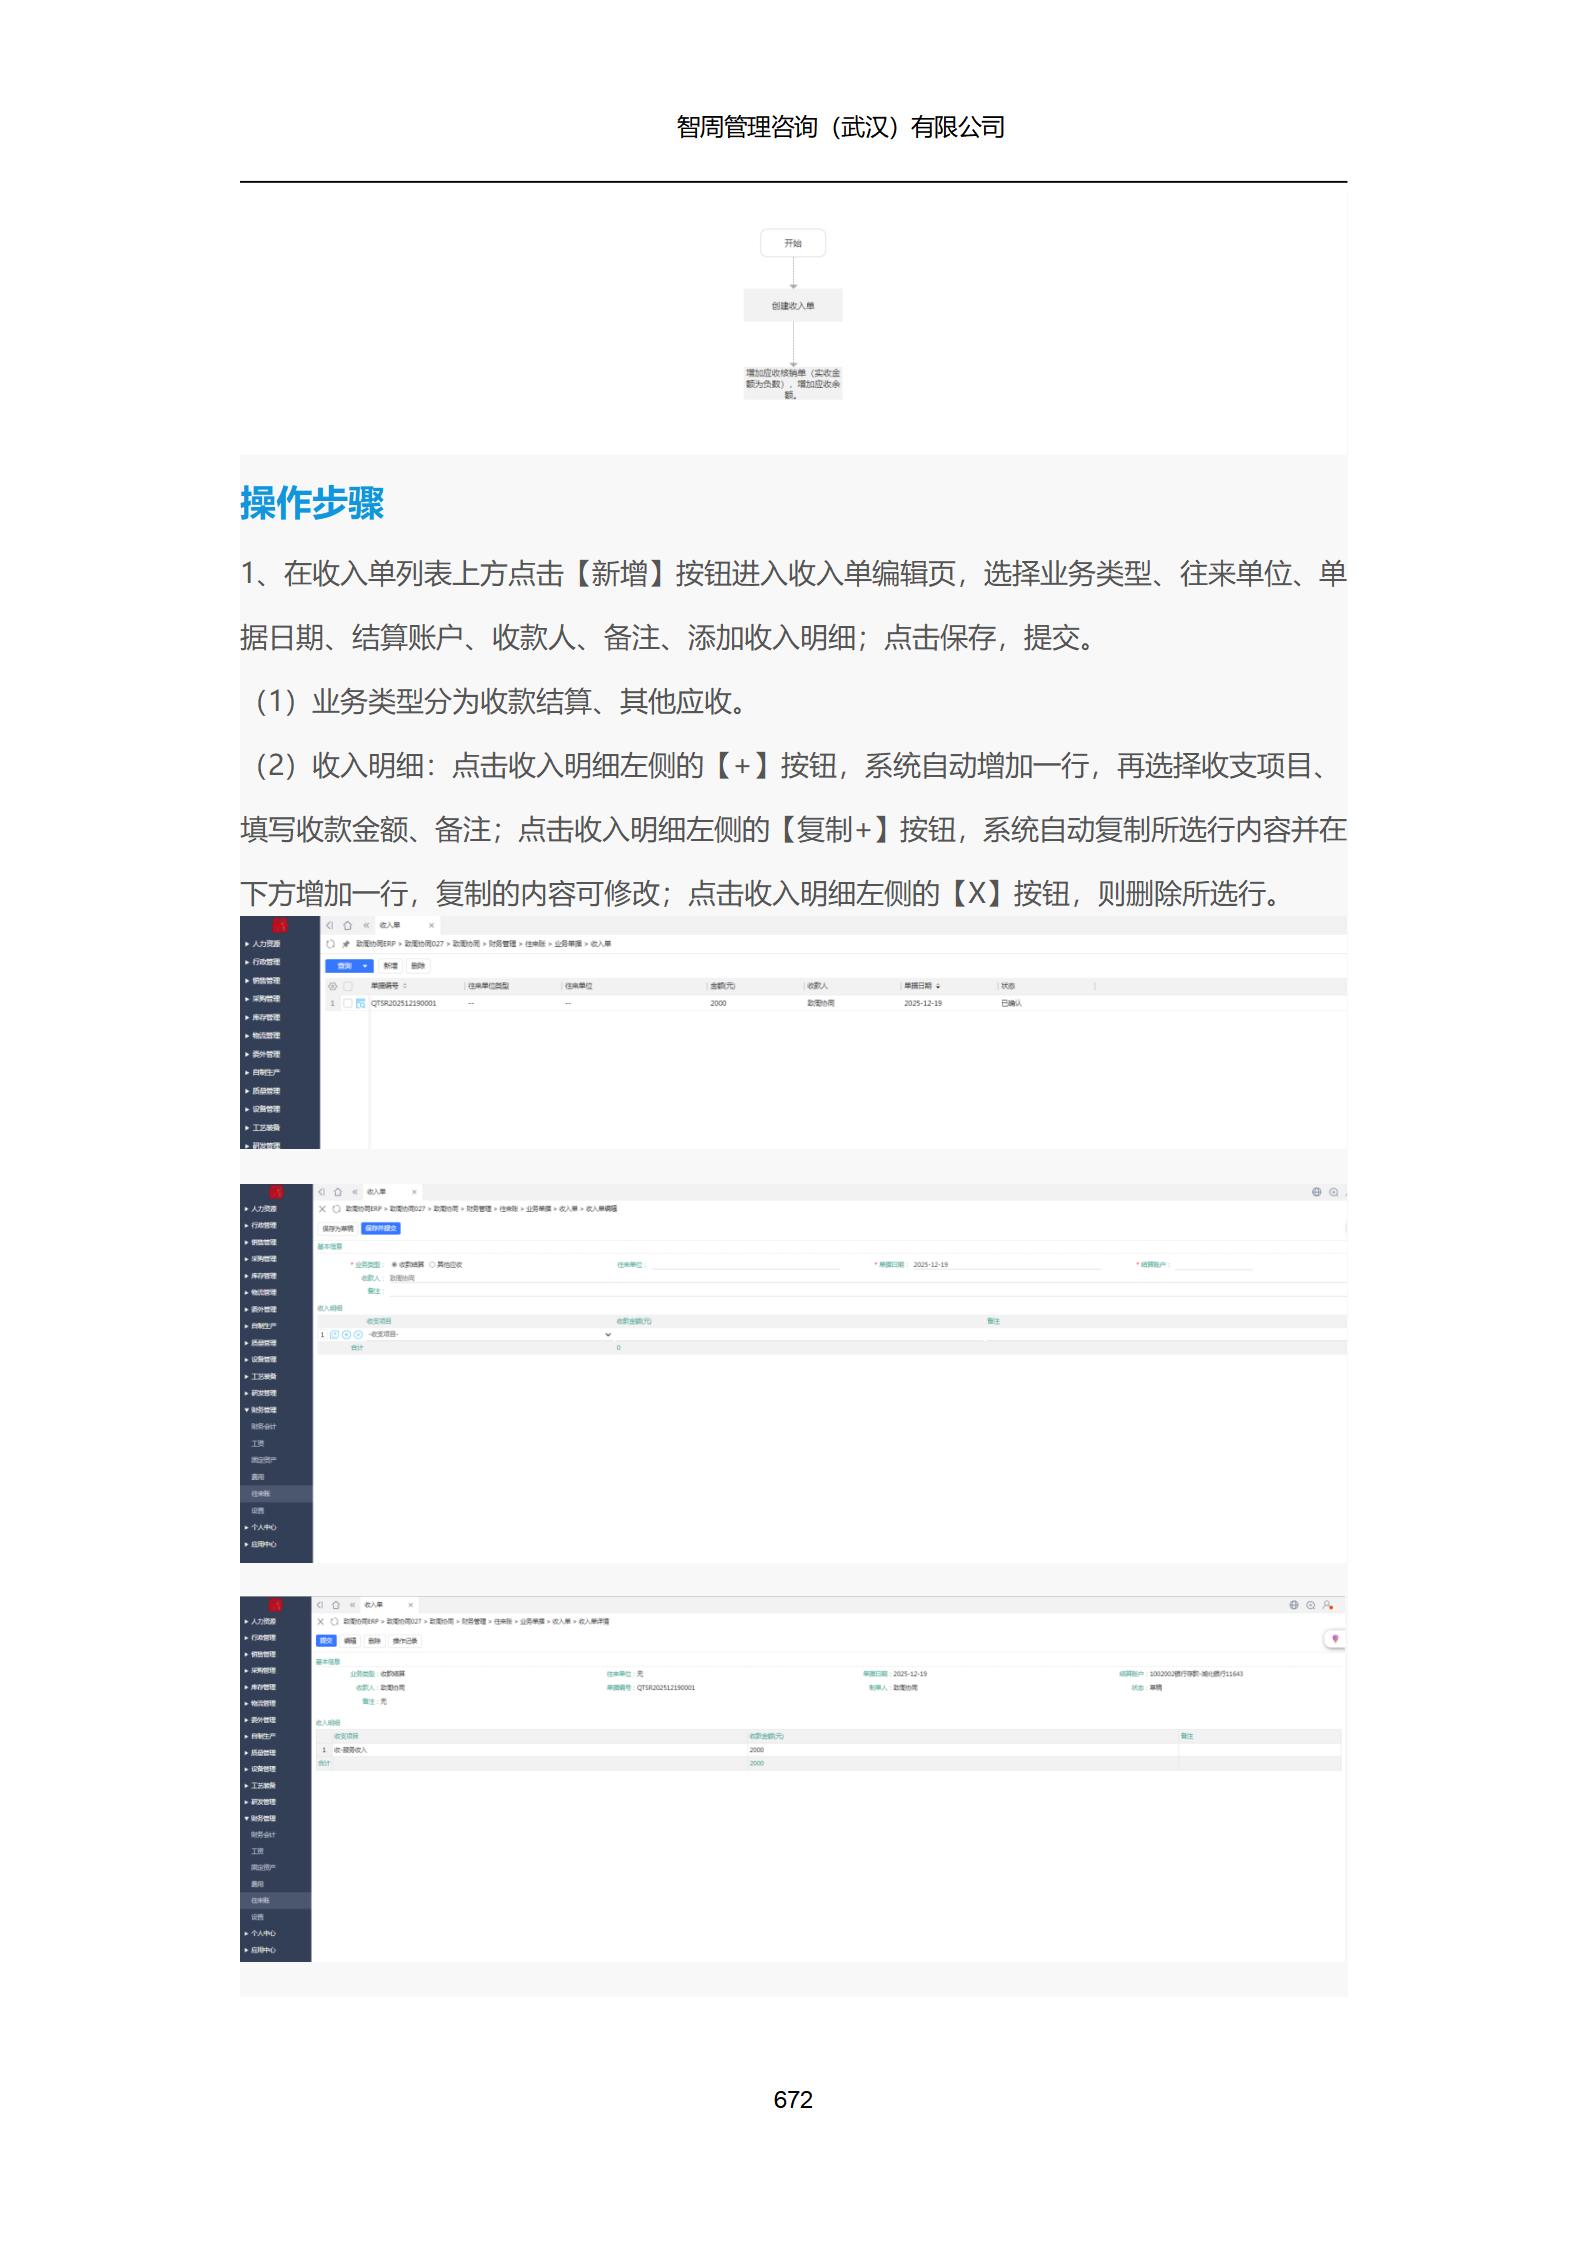Click the refresh icon beside the 收入单详情 breadcrumb
This screenshot has height=2245, width=1587.
[333, 1621]
